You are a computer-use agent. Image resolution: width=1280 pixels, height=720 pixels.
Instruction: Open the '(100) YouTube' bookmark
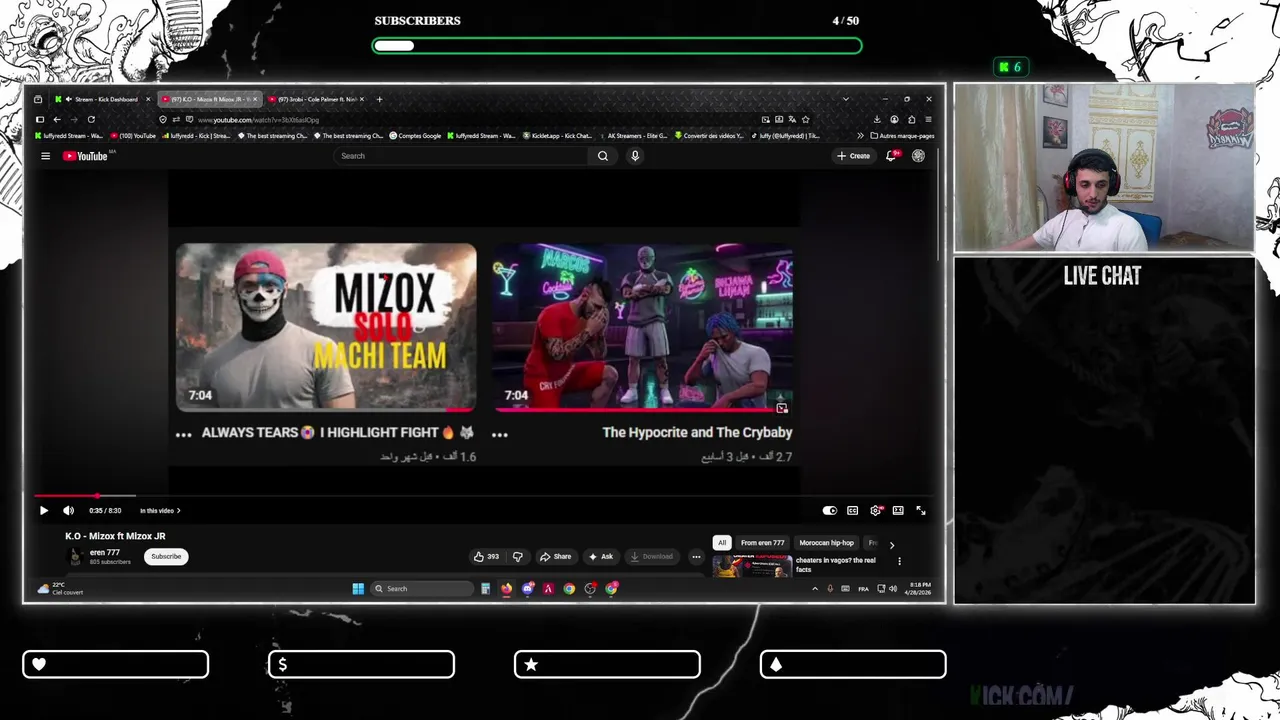pos(133,136)
